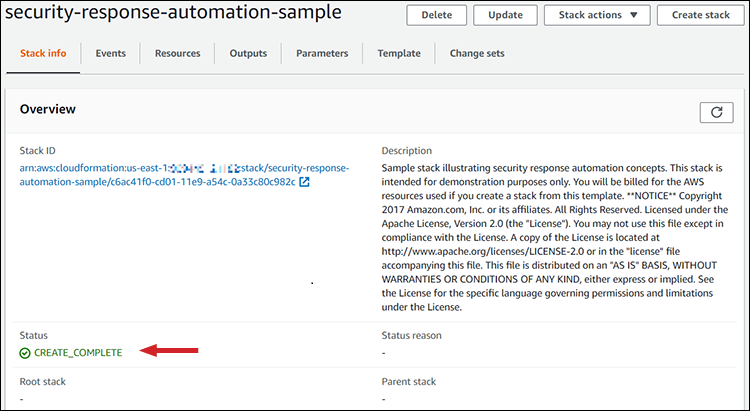Click the Stack ID label
This screenshot has height=411, width=750.
(37, 151)
